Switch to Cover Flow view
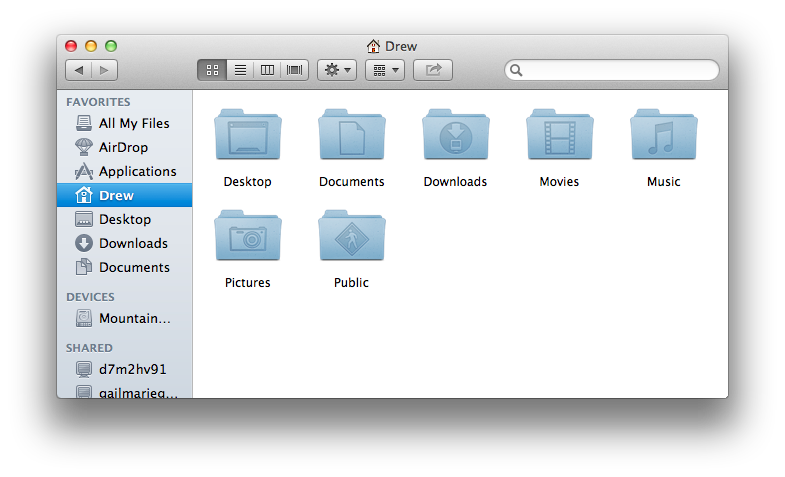Viewport: 785px width, 477px height. point(294,70)
